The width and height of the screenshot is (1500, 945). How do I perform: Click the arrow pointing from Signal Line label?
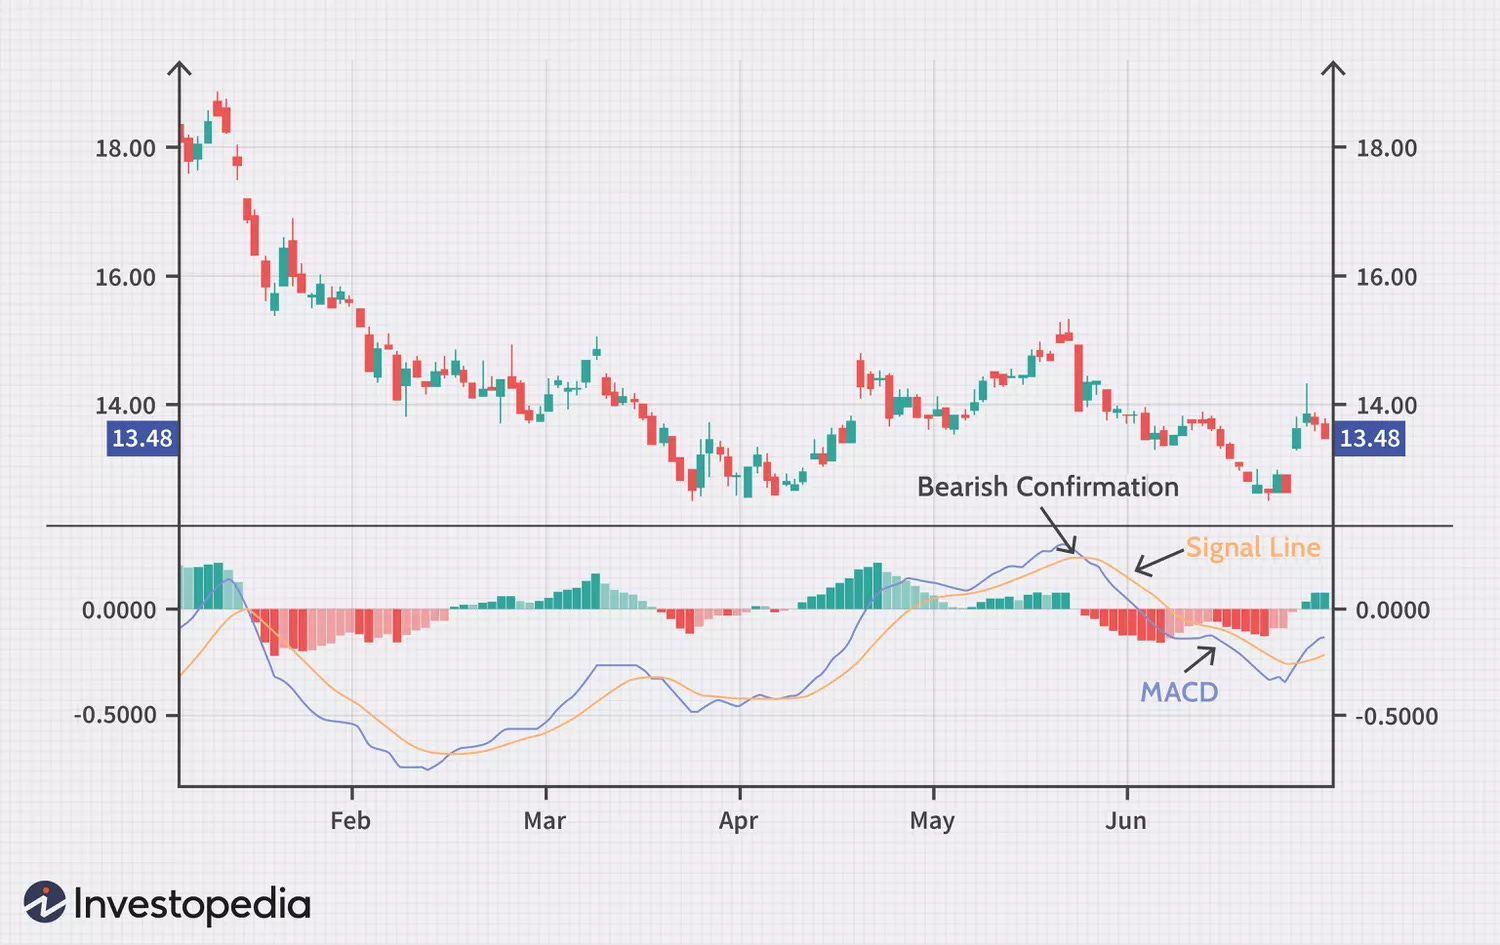pyautogui.click(x=1159, y=562)
